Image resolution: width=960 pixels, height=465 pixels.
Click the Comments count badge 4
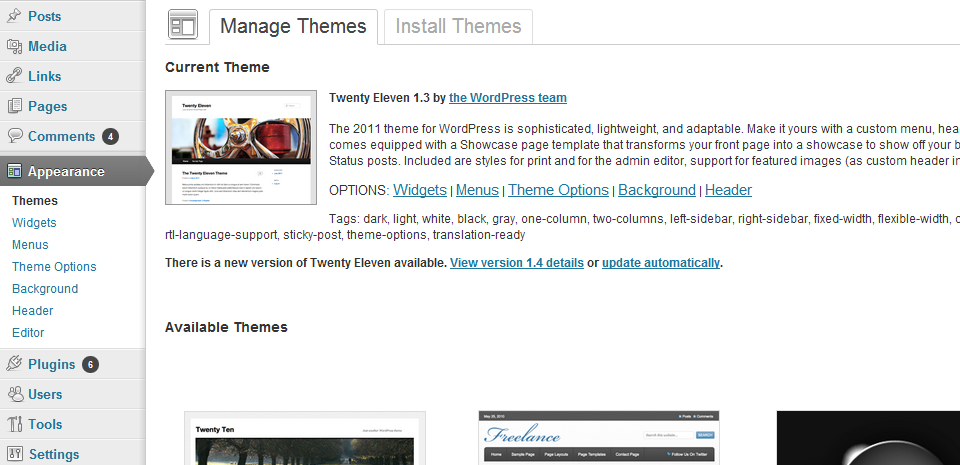[110, 136]
